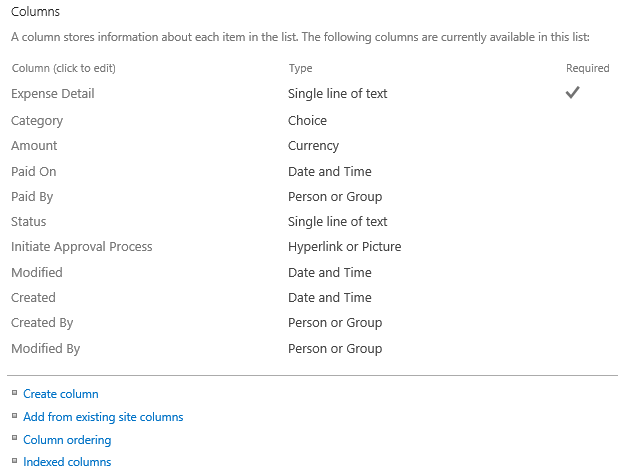Open the Status column settings
The image size is (618, 476).
click(29, 222)
